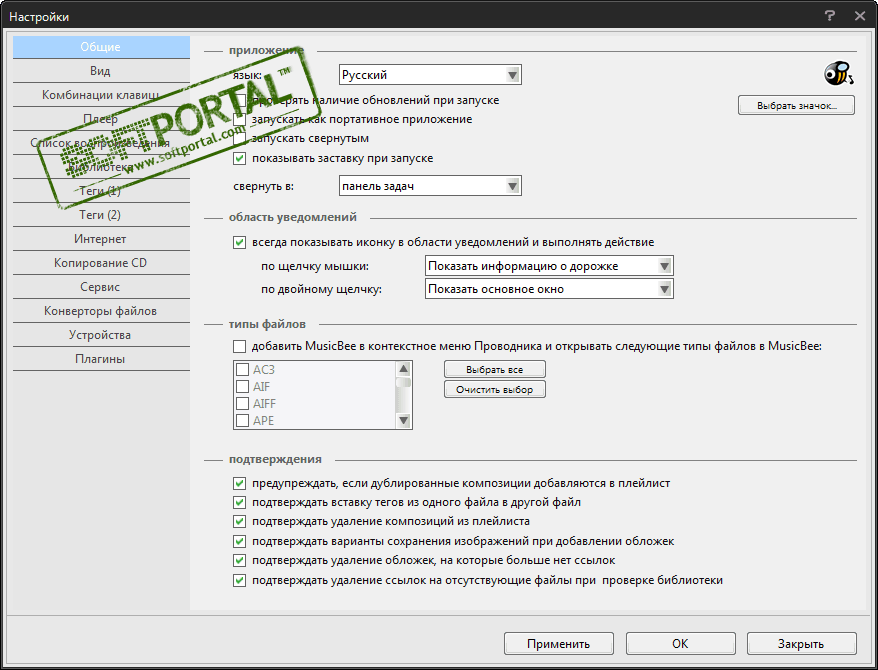Open the Общие settings tab
This screenshot has height=670, width=878.
tap(101, 47)
